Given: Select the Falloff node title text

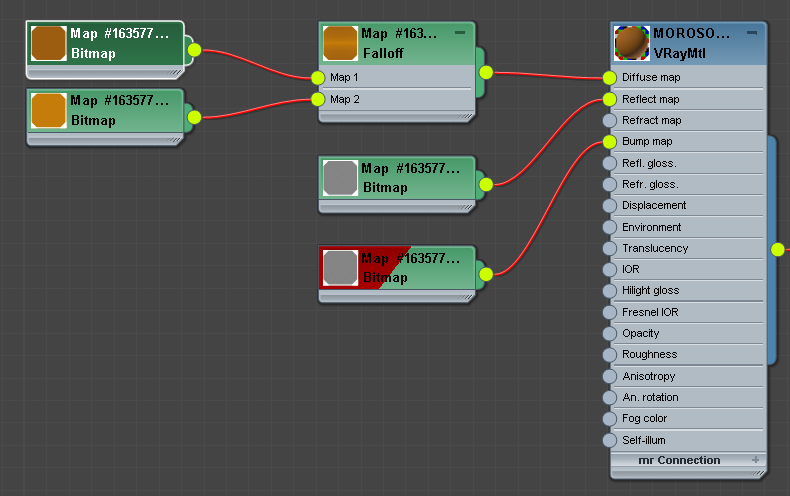Looking at the screenshot, I should coord(383,53).
